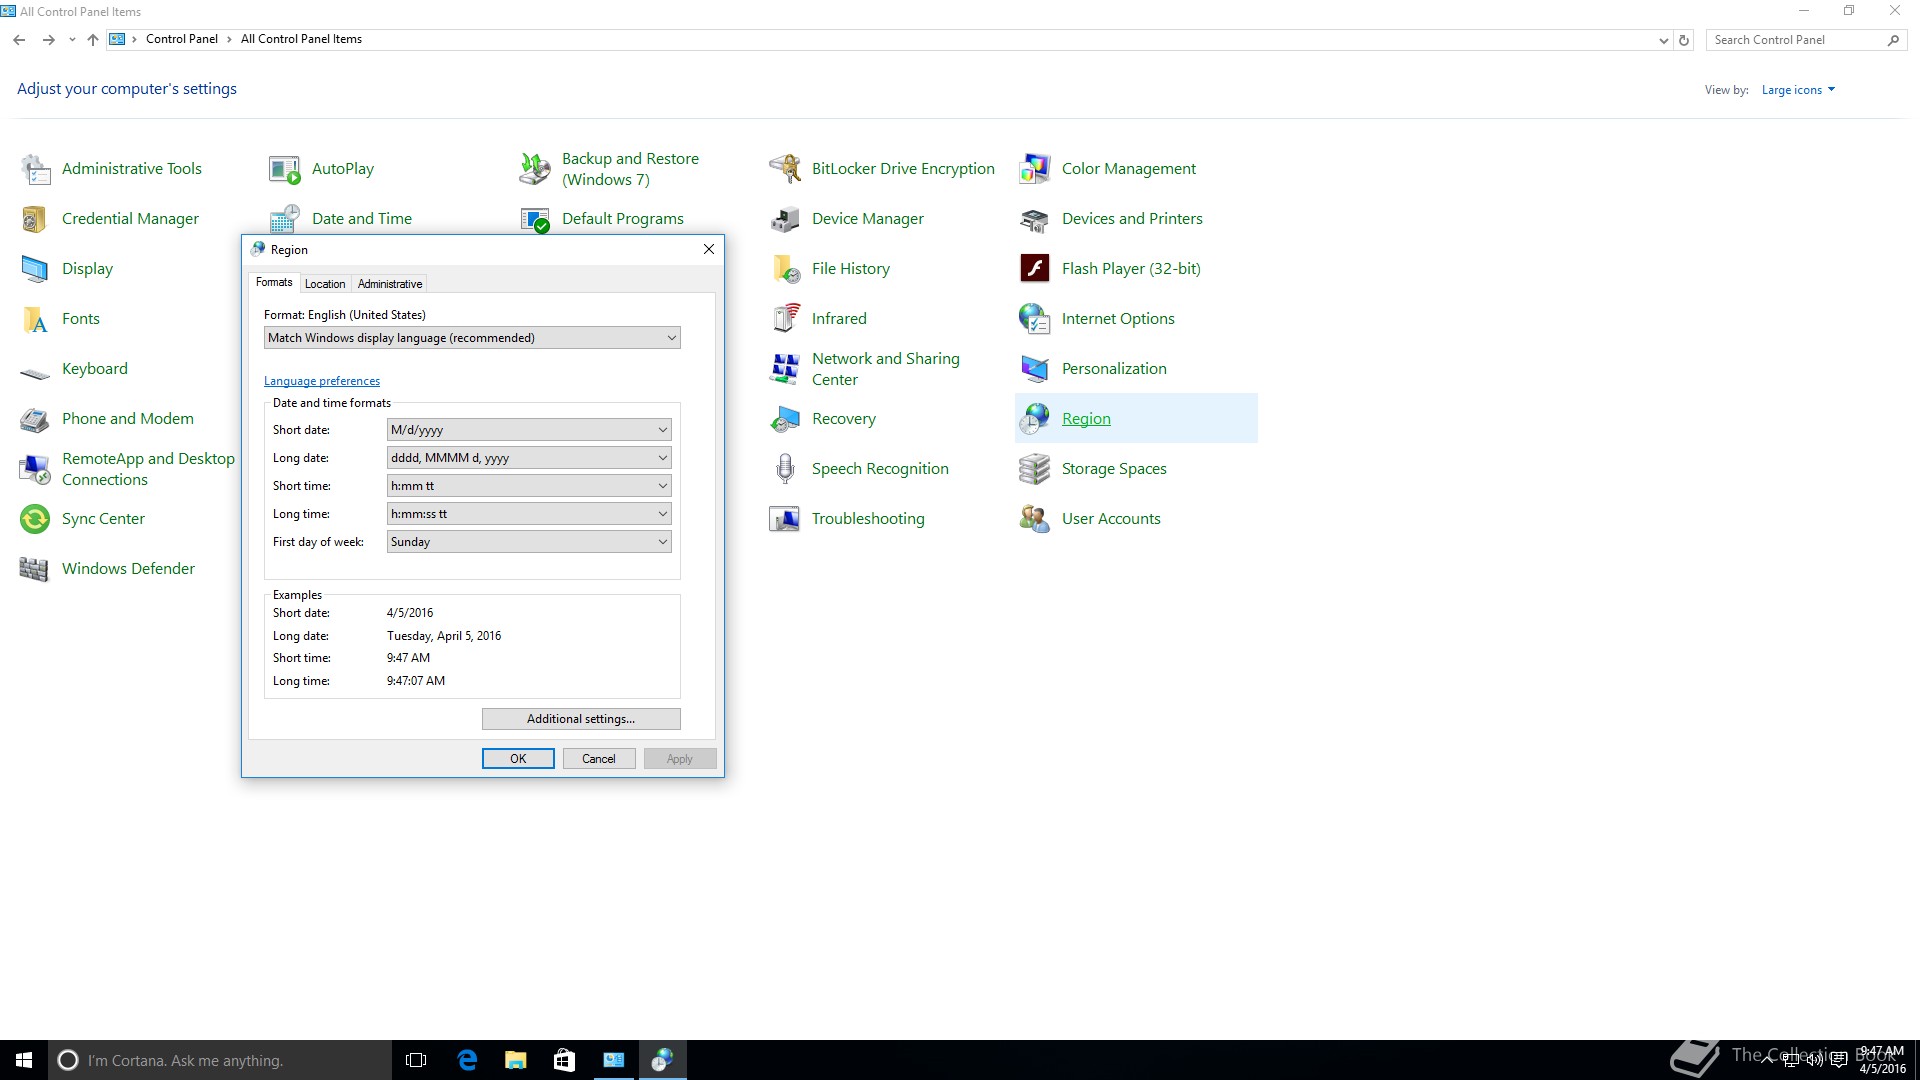The height and width of the screenshot is (1080, 1920).
Task: Expand the Short time format dropdown
Action: tap(529, 486)
